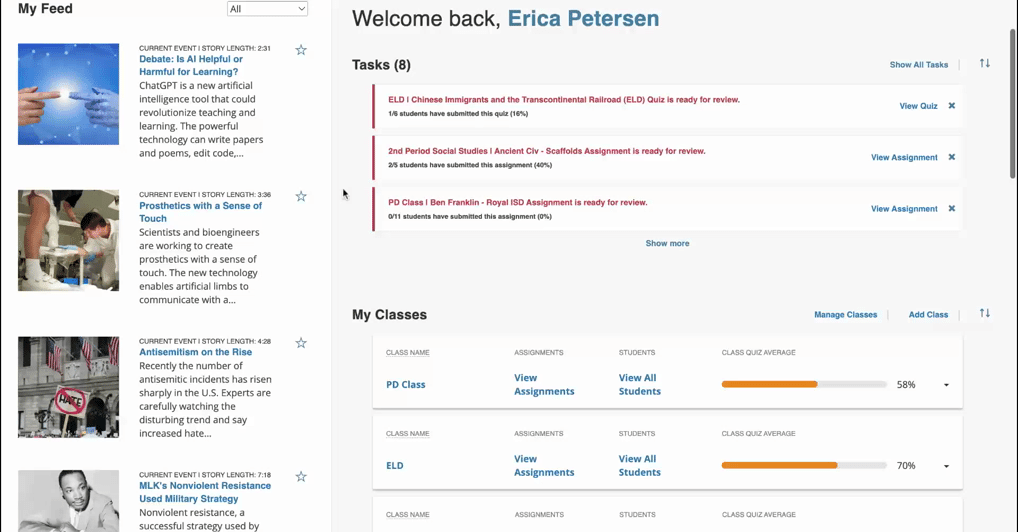Click the page vertical scrollbar thumb
The image size is (1018, 532).
(1013, 103)
